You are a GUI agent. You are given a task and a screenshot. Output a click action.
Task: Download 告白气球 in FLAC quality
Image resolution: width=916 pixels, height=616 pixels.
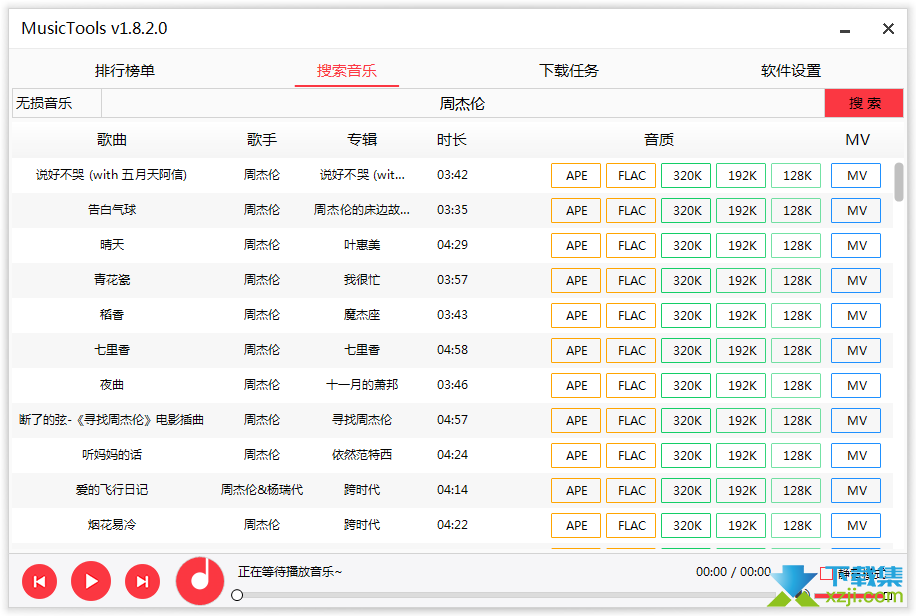(631, 210)
